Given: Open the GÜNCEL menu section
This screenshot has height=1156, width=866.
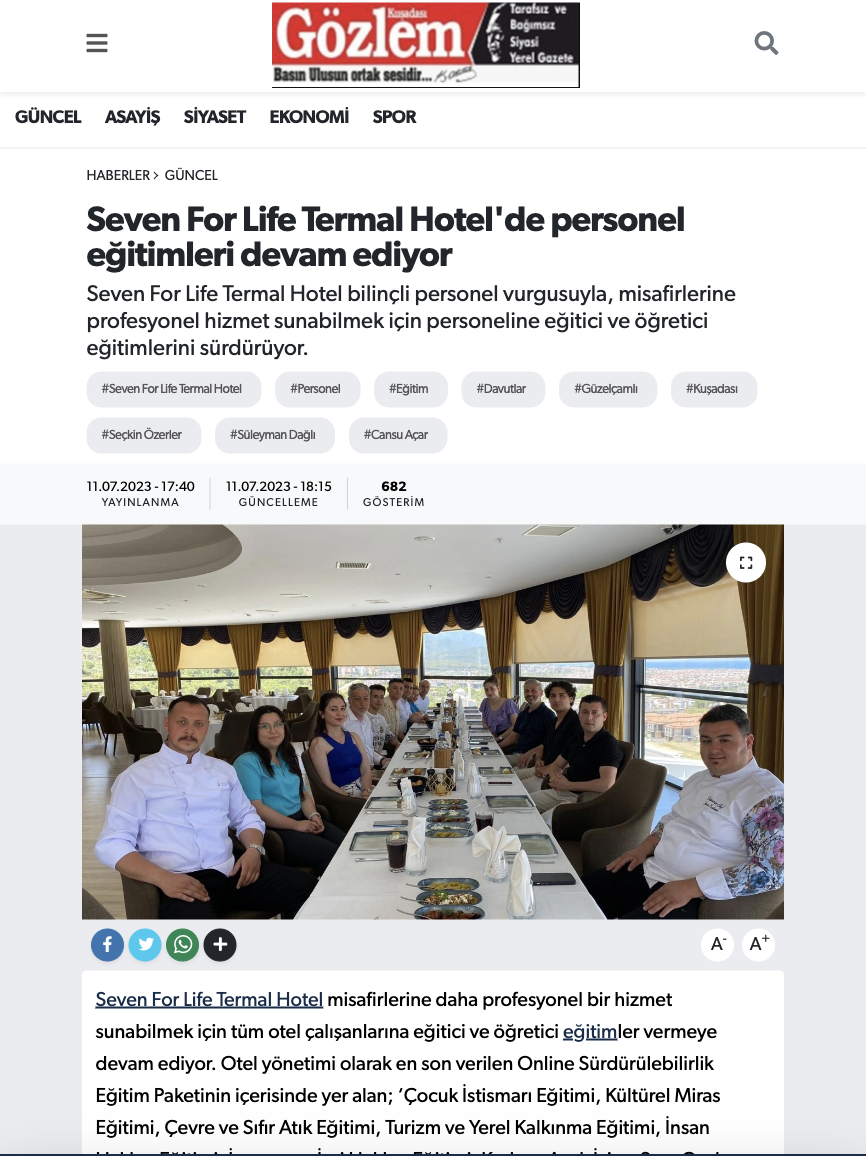Looking at the screenshot, I should point(48,117).
